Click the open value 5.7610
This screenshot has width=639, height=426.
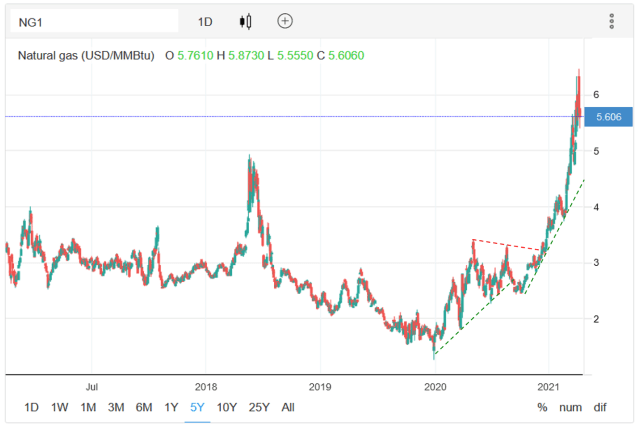(195, 55)
